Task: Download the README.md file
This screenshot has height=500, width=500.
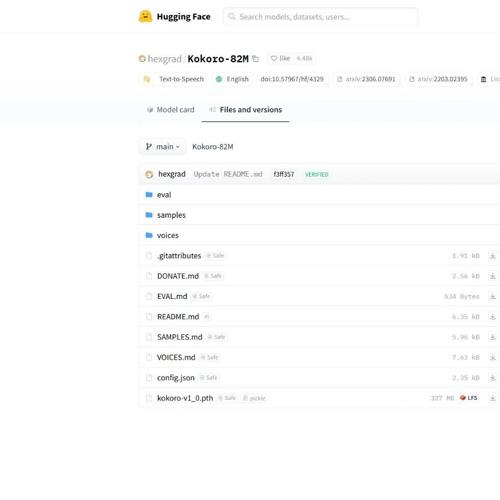Action: pyautogui.click(x=492, y=317)
